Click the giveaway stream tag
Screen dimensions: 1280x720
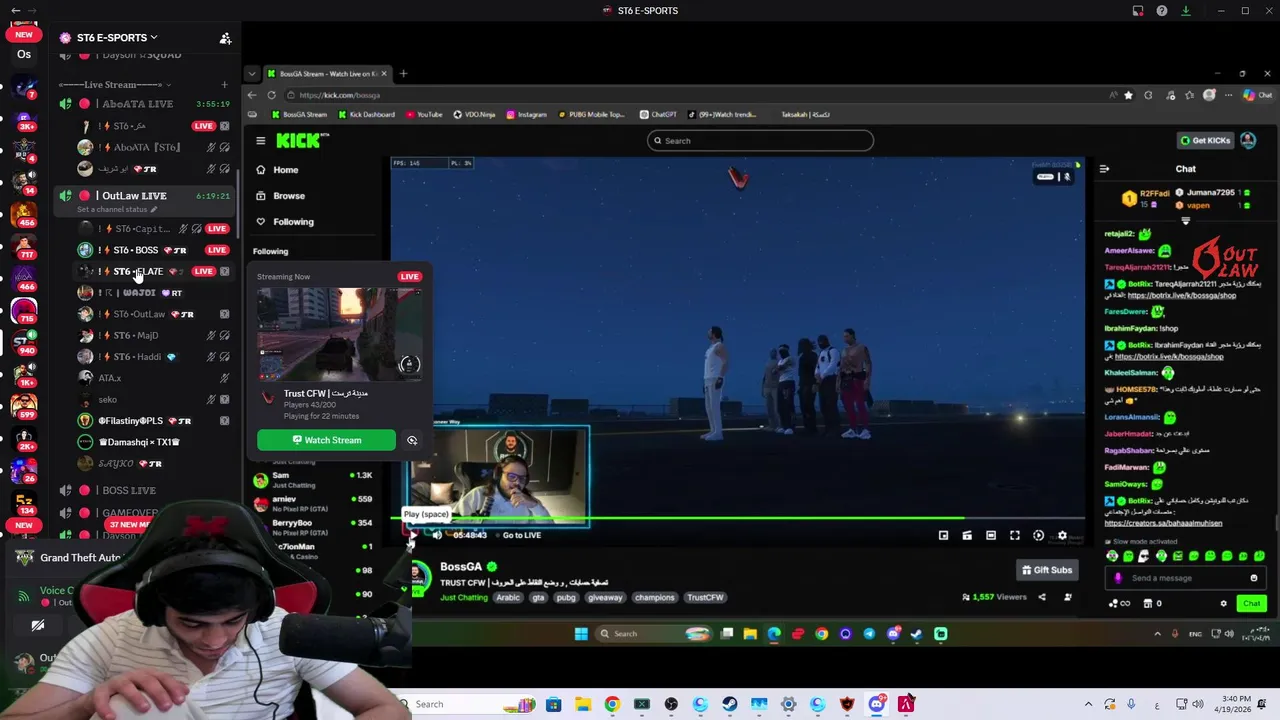click(604, 598)
